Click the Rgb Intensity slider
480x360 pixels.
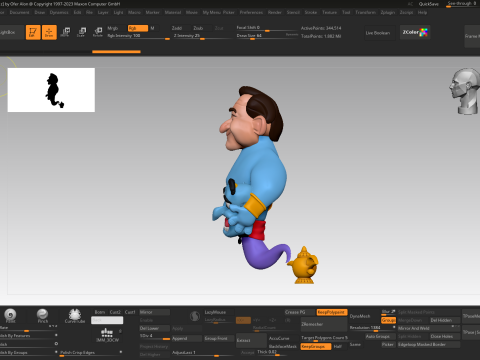point(138,36)
